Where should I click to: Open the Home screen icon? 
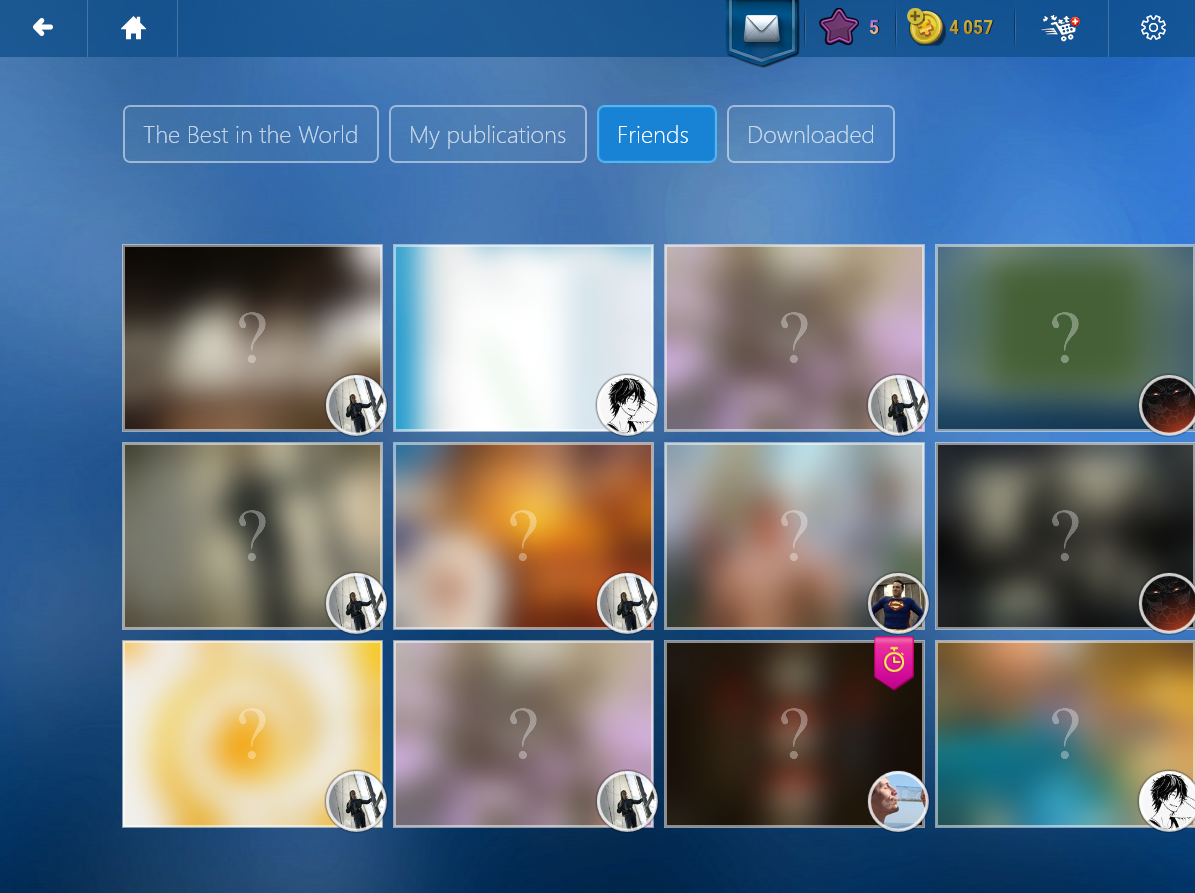coord(133,28)
